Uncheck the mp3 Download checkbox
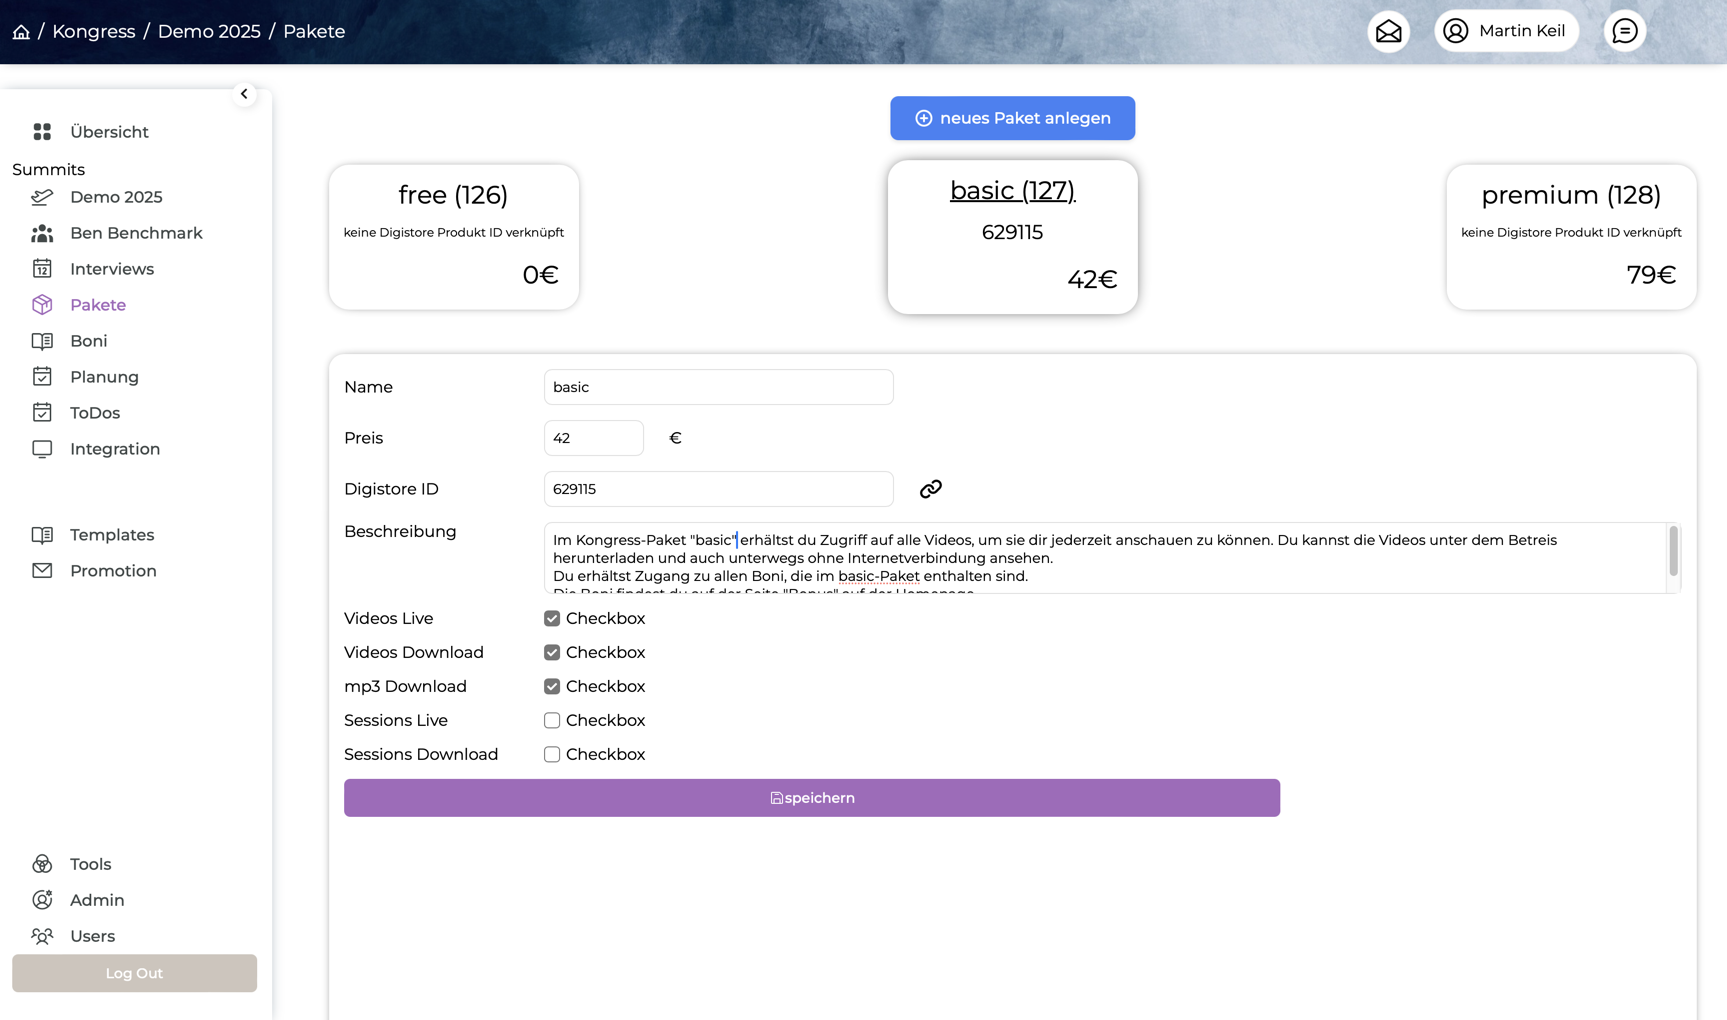The width and height of the screenshot is (1727, 1020). click(552, 687)
